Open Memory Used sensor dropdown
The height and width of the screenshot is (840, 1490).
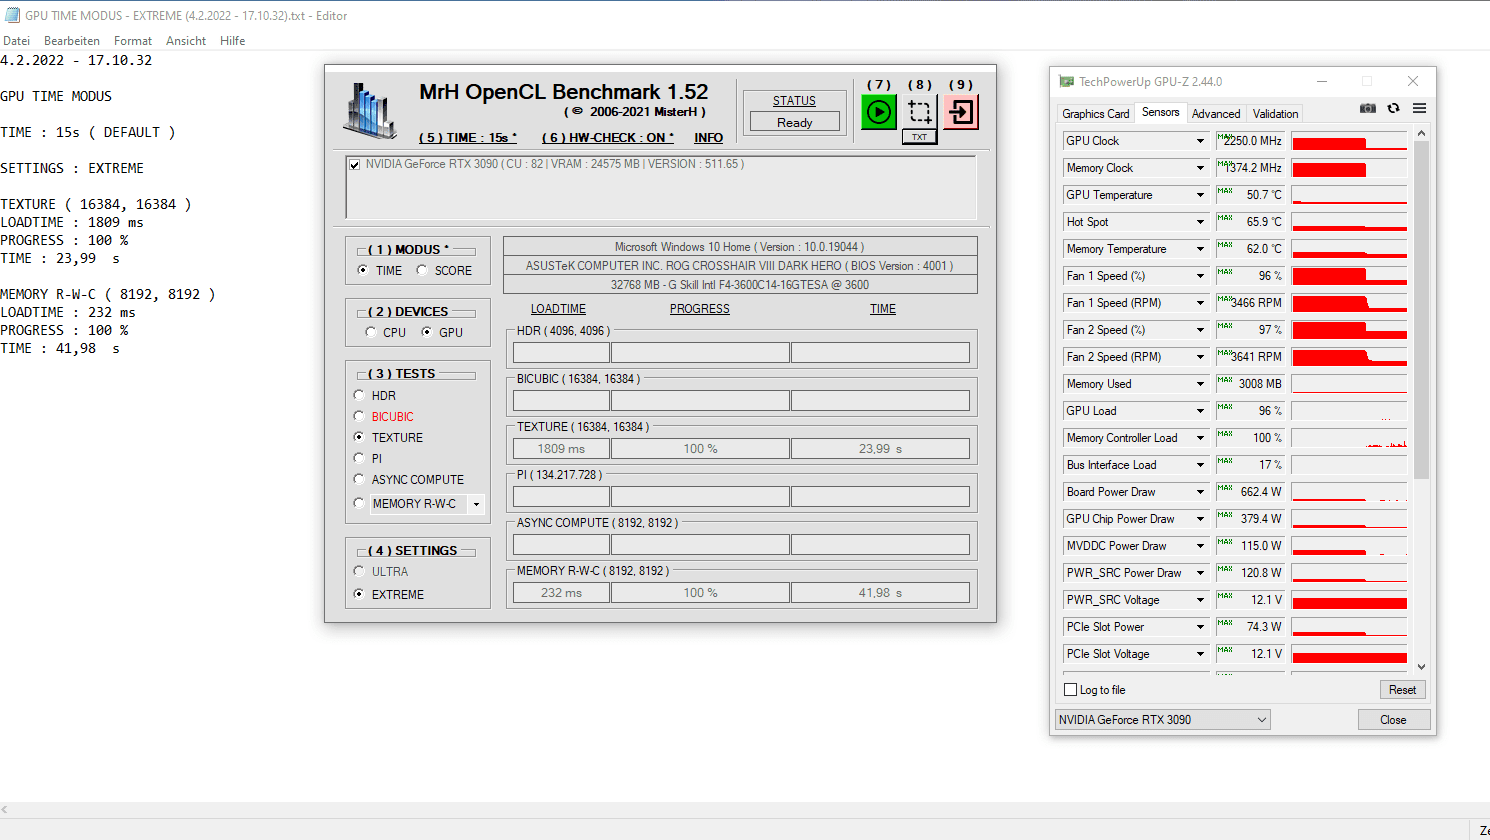pos(1200,384)
